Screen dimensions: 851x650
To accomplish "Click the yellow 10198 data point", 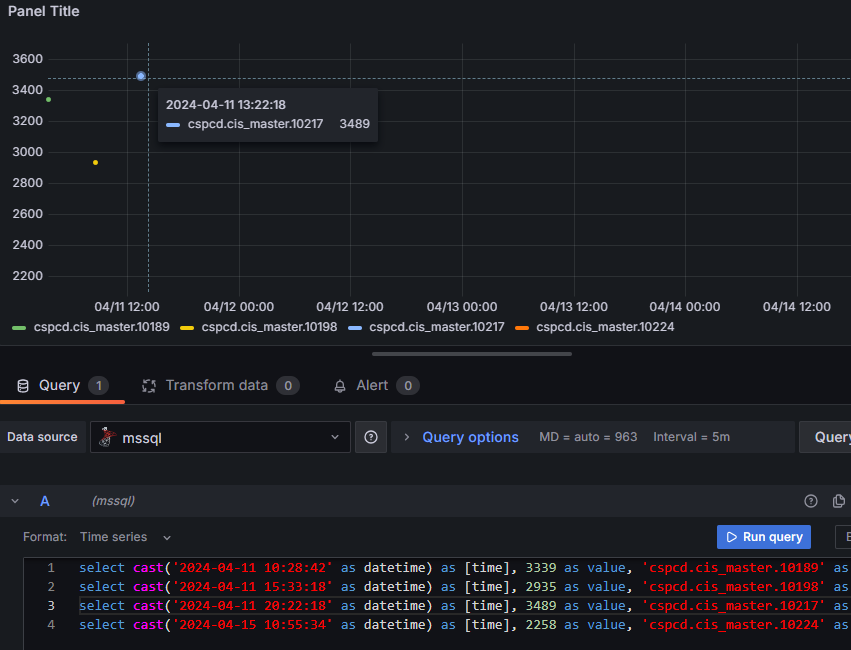I will point(96,162).
